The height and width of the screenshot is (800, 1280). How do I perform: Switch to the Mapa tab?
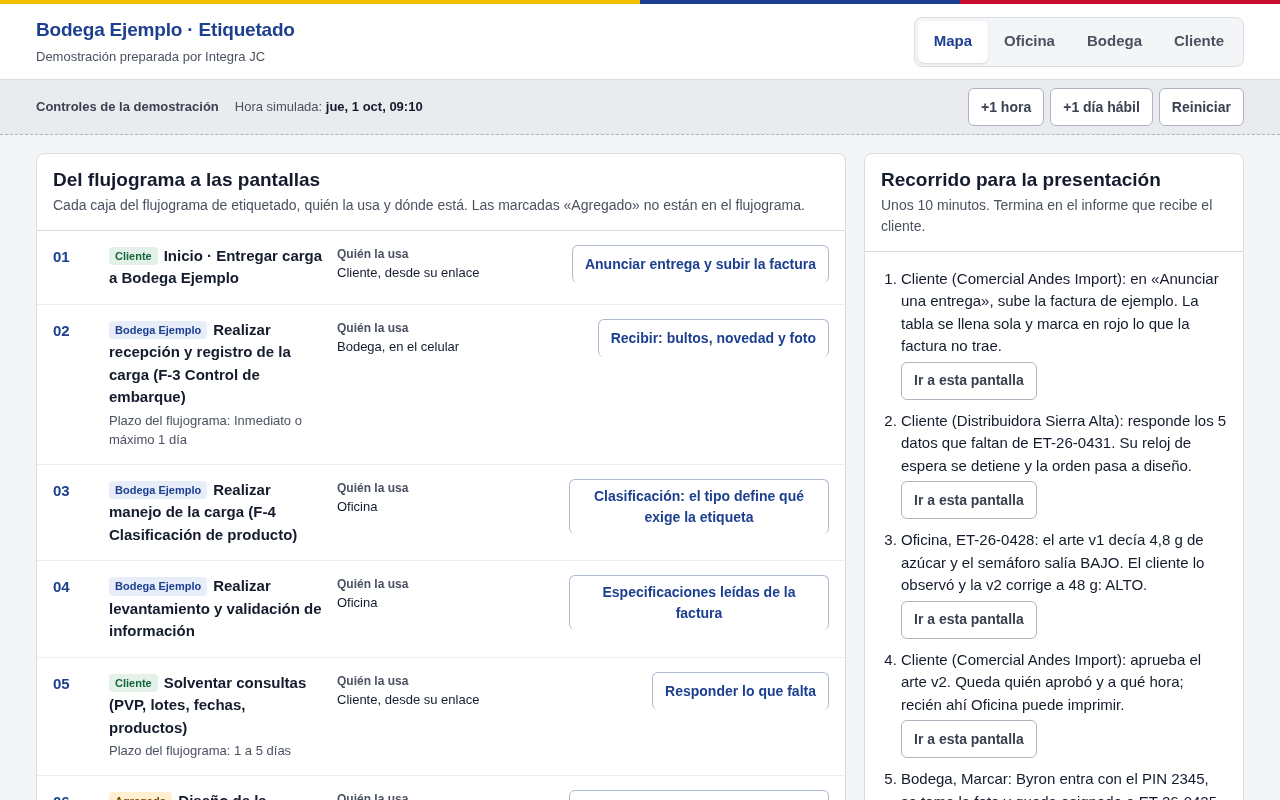[x=953, y=41]
